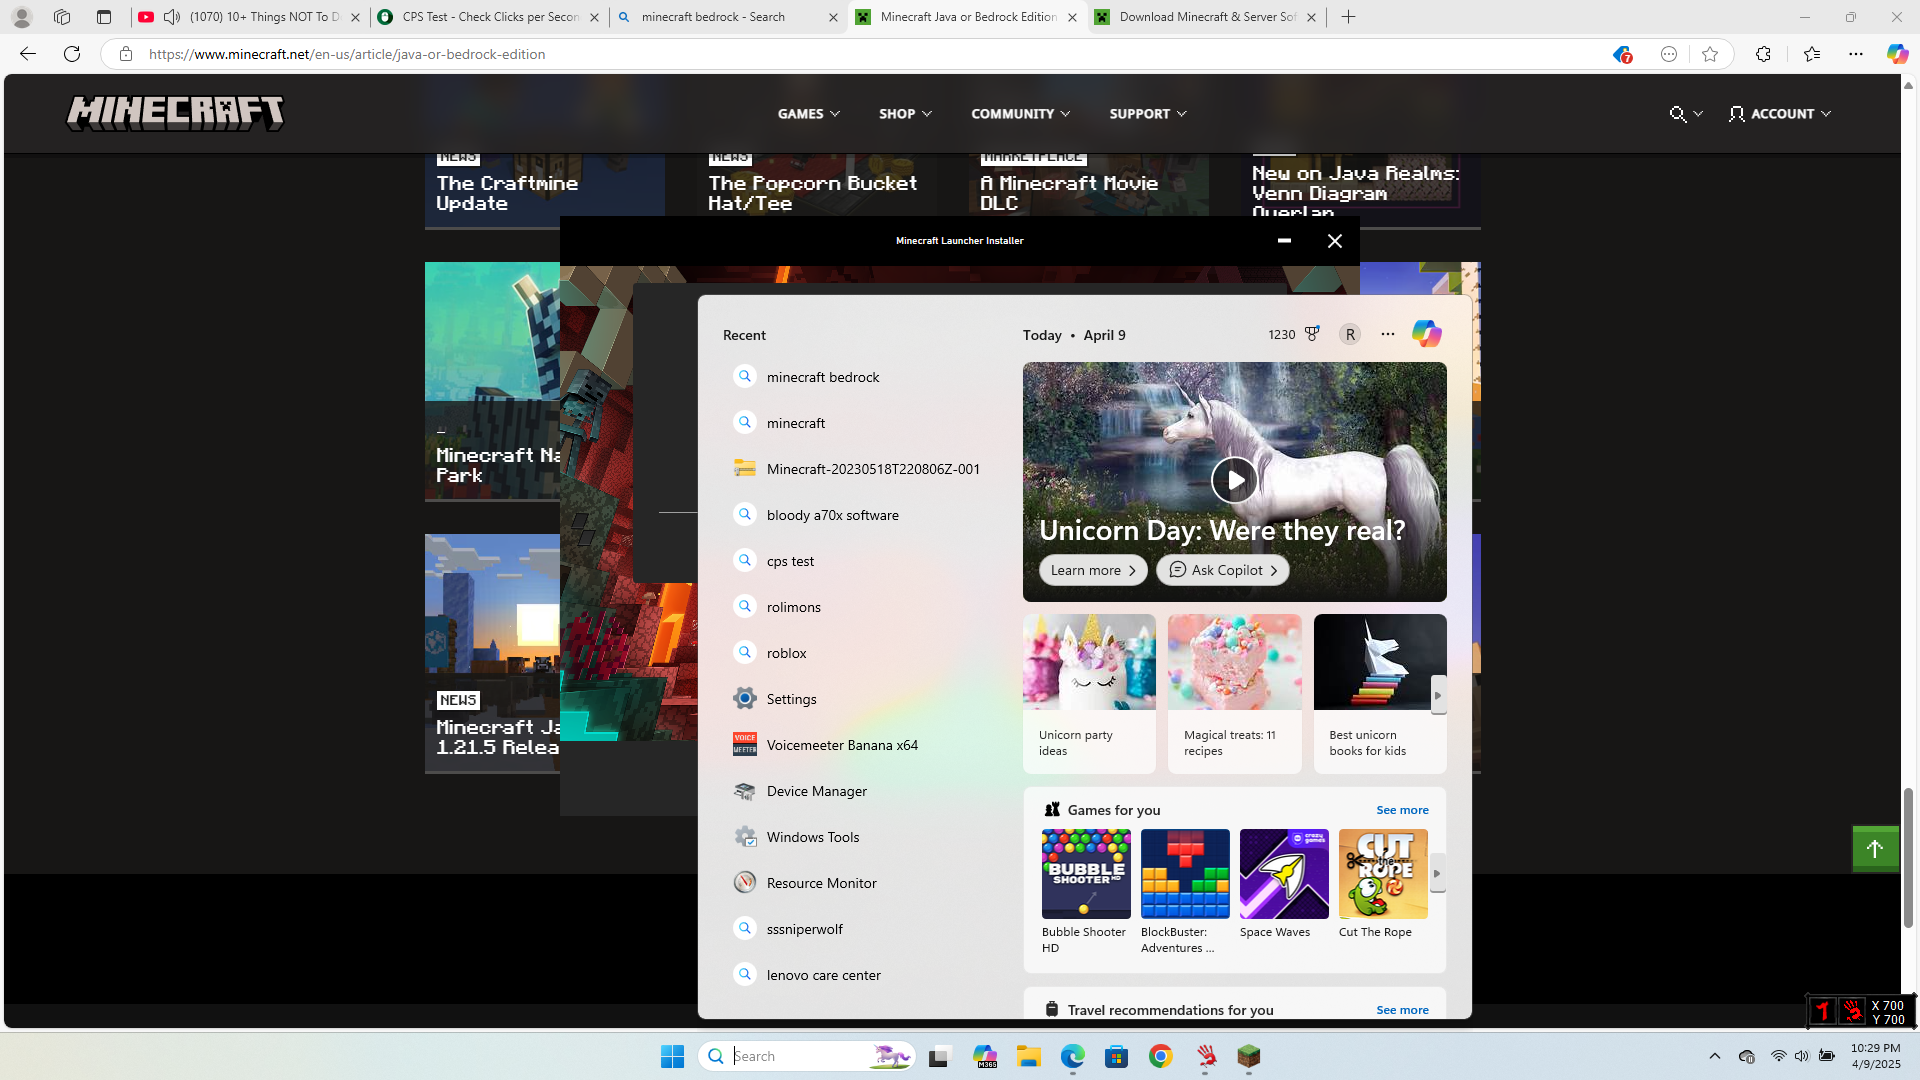Image resolution: width=1920 pixels, height=1080 pixels.
Task: Click the taskbar Search input box
Action: (x=807, y=1056)
